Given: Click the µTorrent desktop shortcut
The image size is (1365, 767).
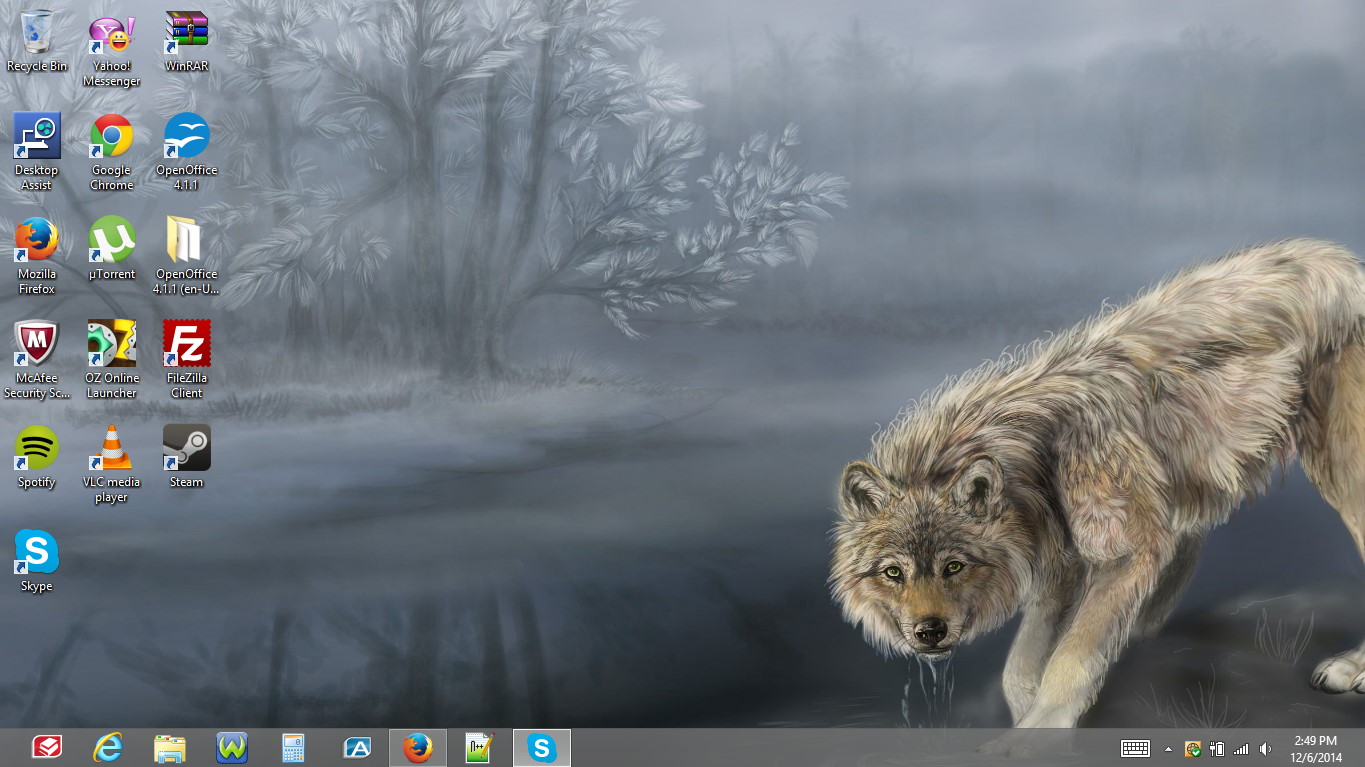Looking at the screenshot, I should tap(111, 241).
